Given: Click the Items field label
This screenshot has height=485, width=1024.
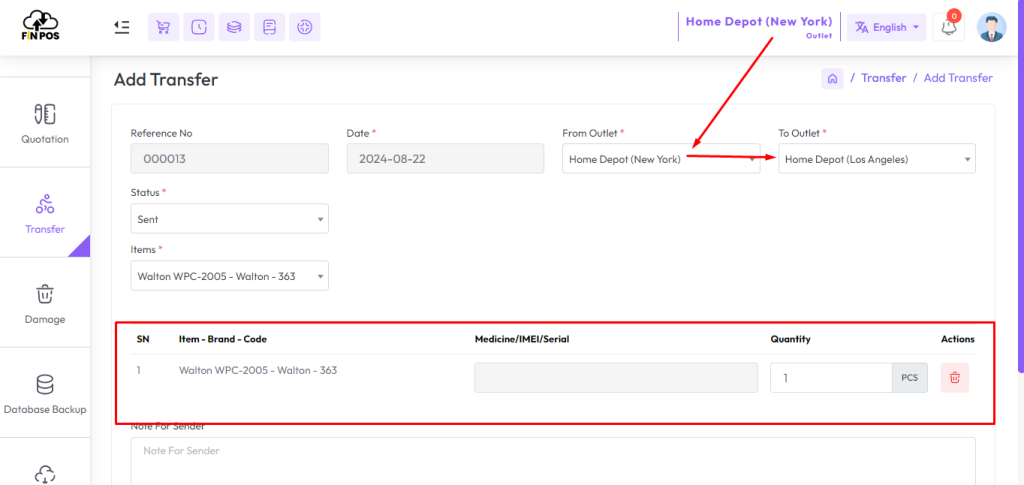Looking at the screenshot, I should [146, 249].
